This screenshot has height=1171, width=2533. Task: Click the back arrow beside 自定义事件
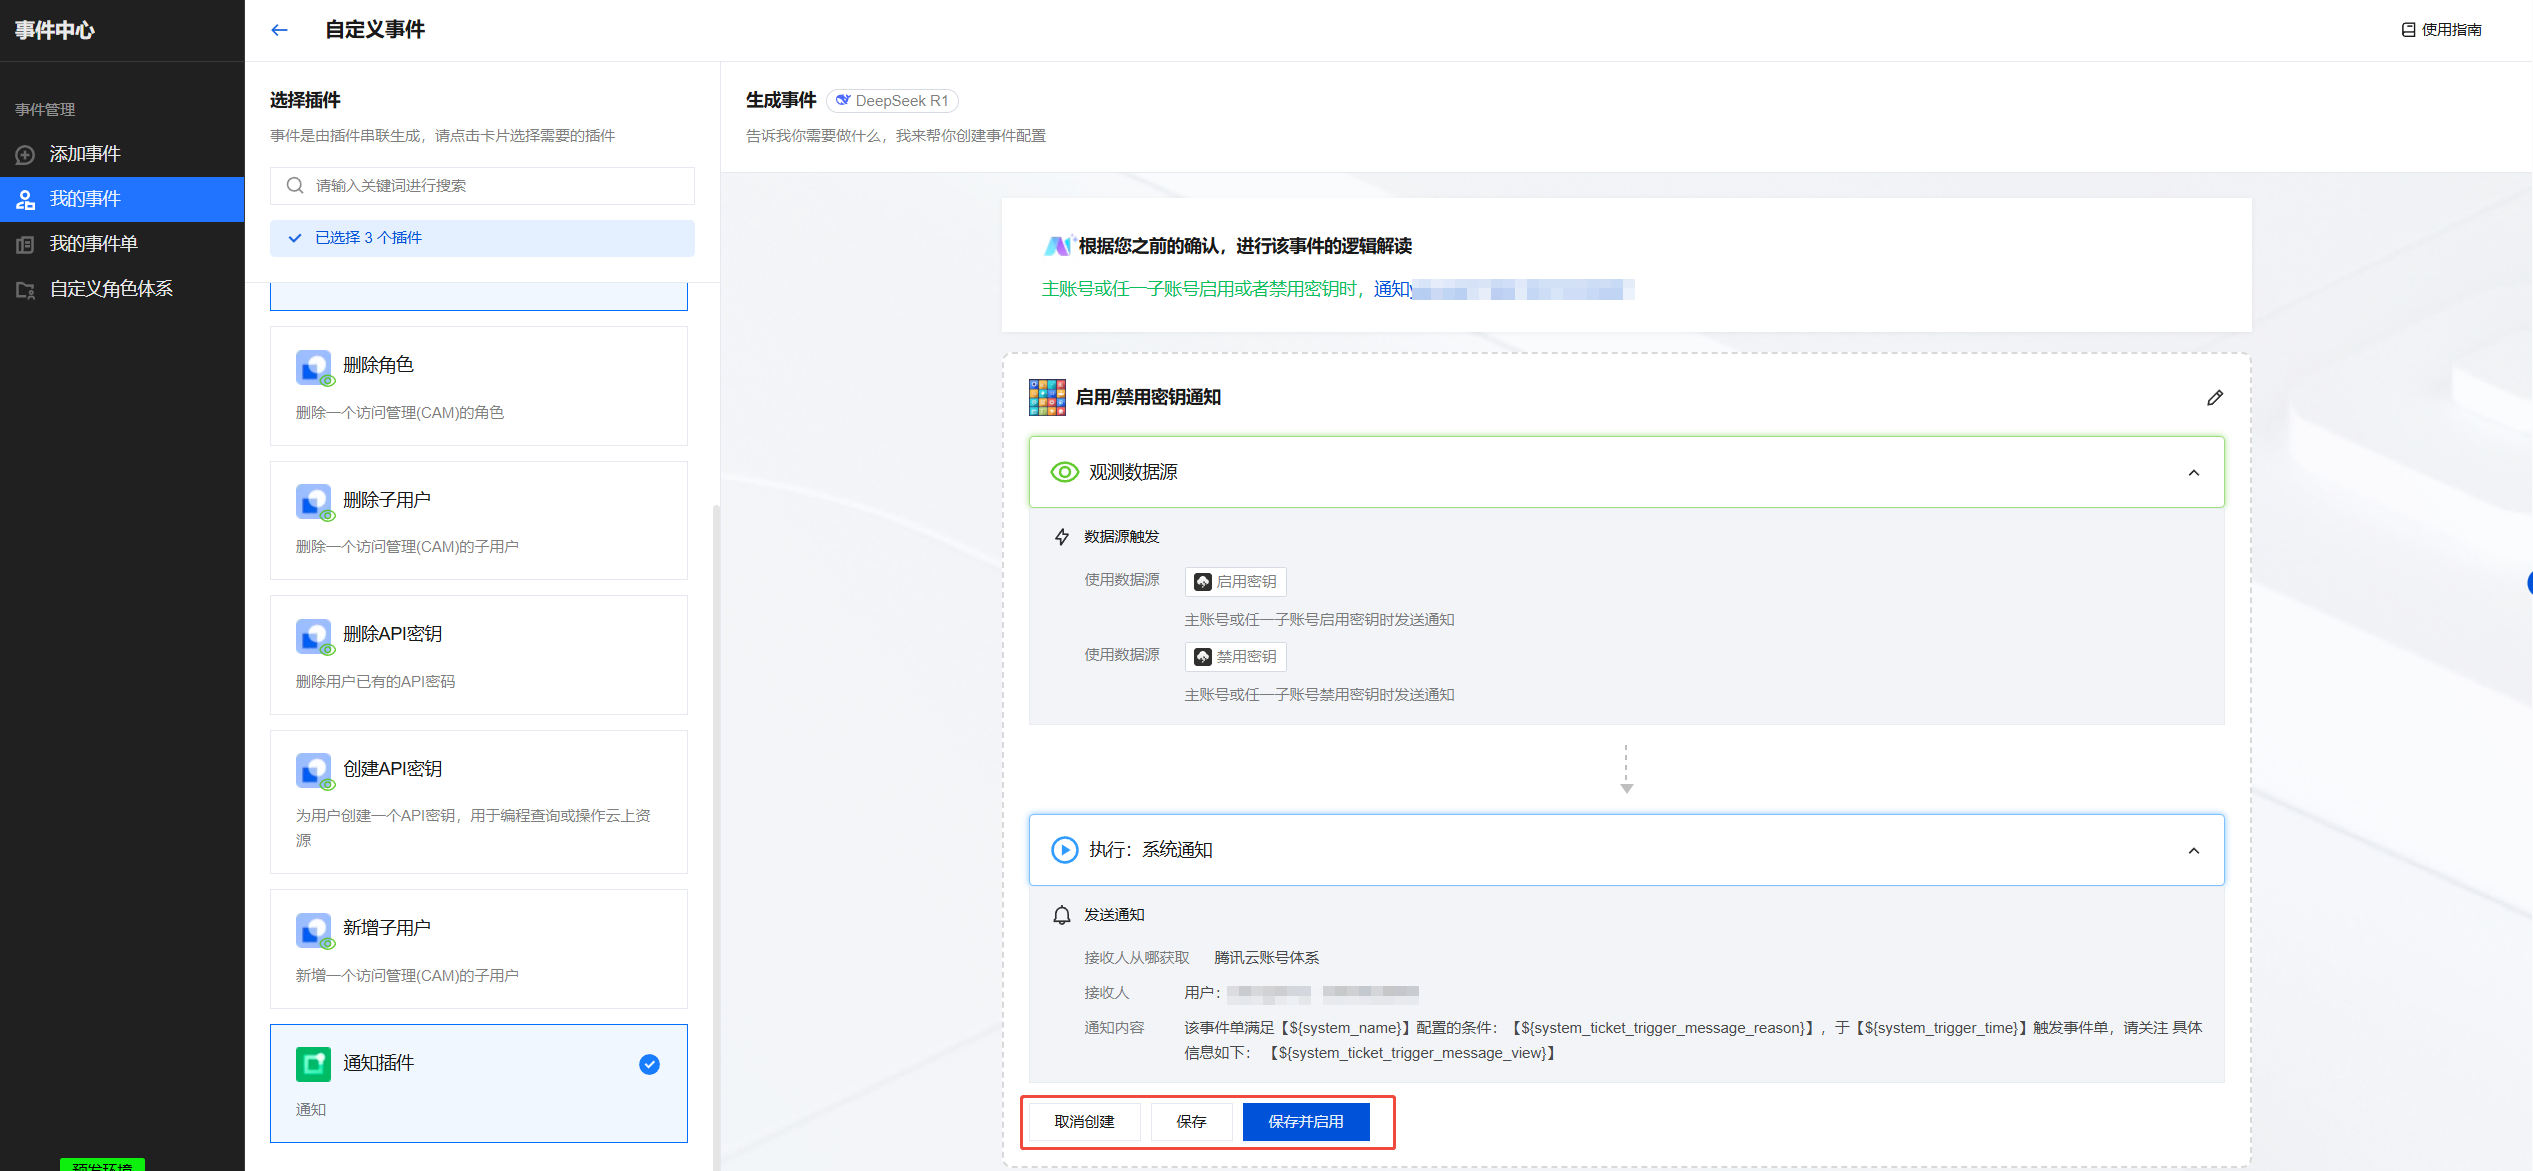pos(279,30)
